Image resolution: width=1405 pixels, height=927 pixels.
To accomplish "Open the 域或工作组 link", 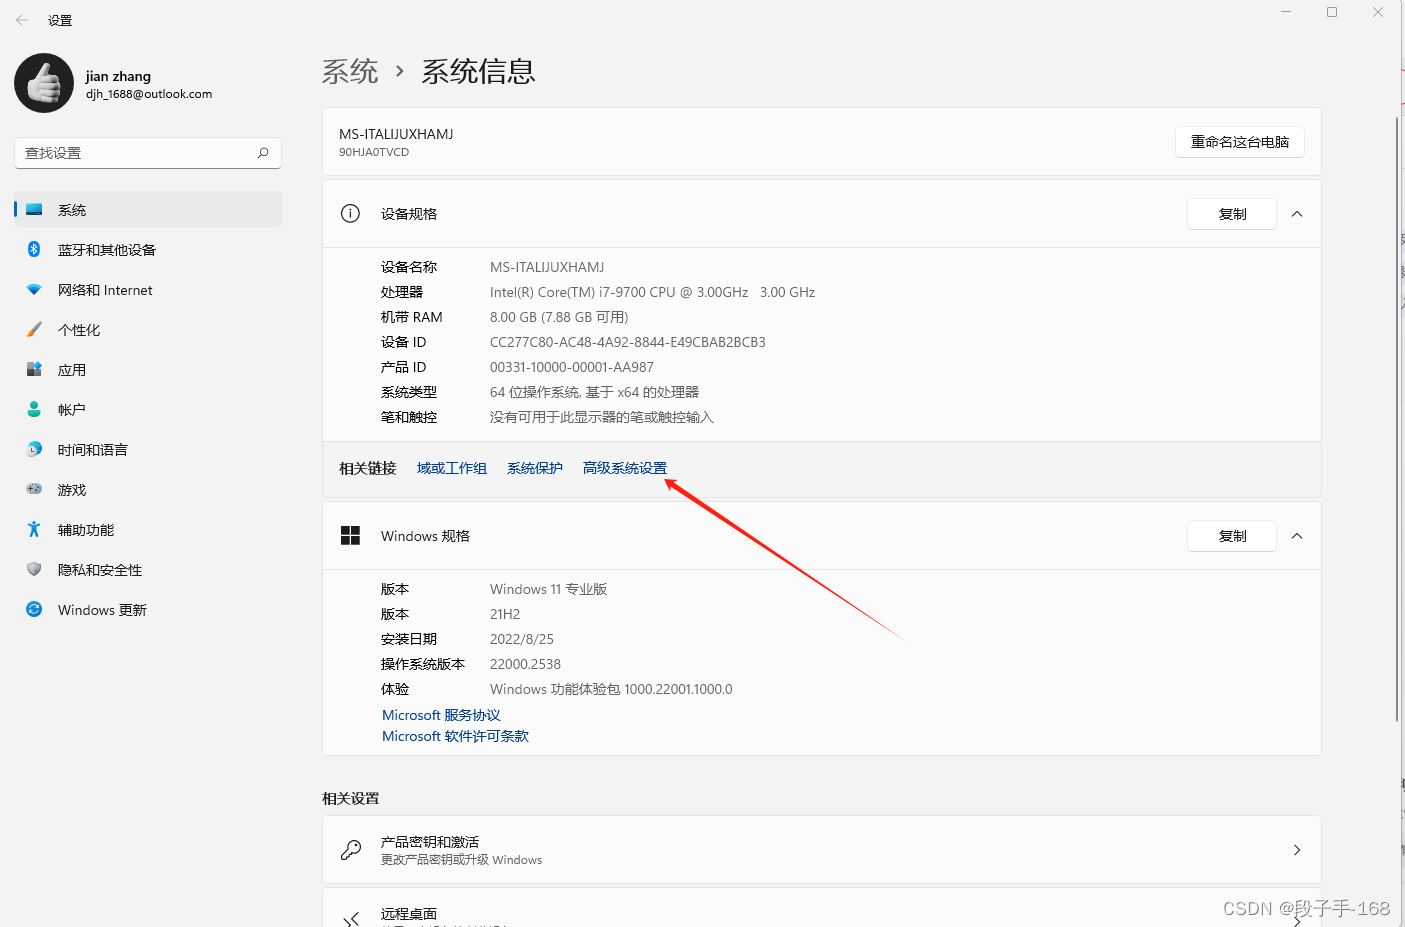I will [452, 468].
